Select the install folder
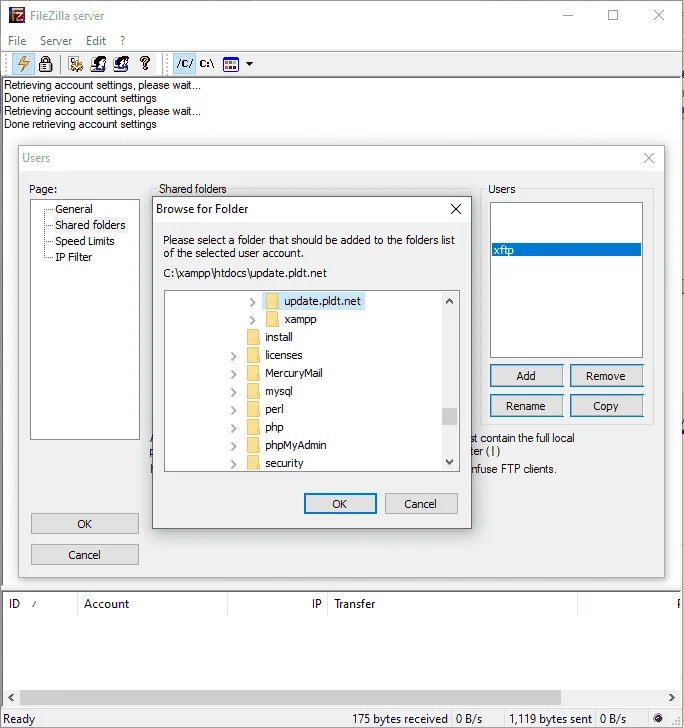Screen dimensions: 684x728 click(279, 337)
